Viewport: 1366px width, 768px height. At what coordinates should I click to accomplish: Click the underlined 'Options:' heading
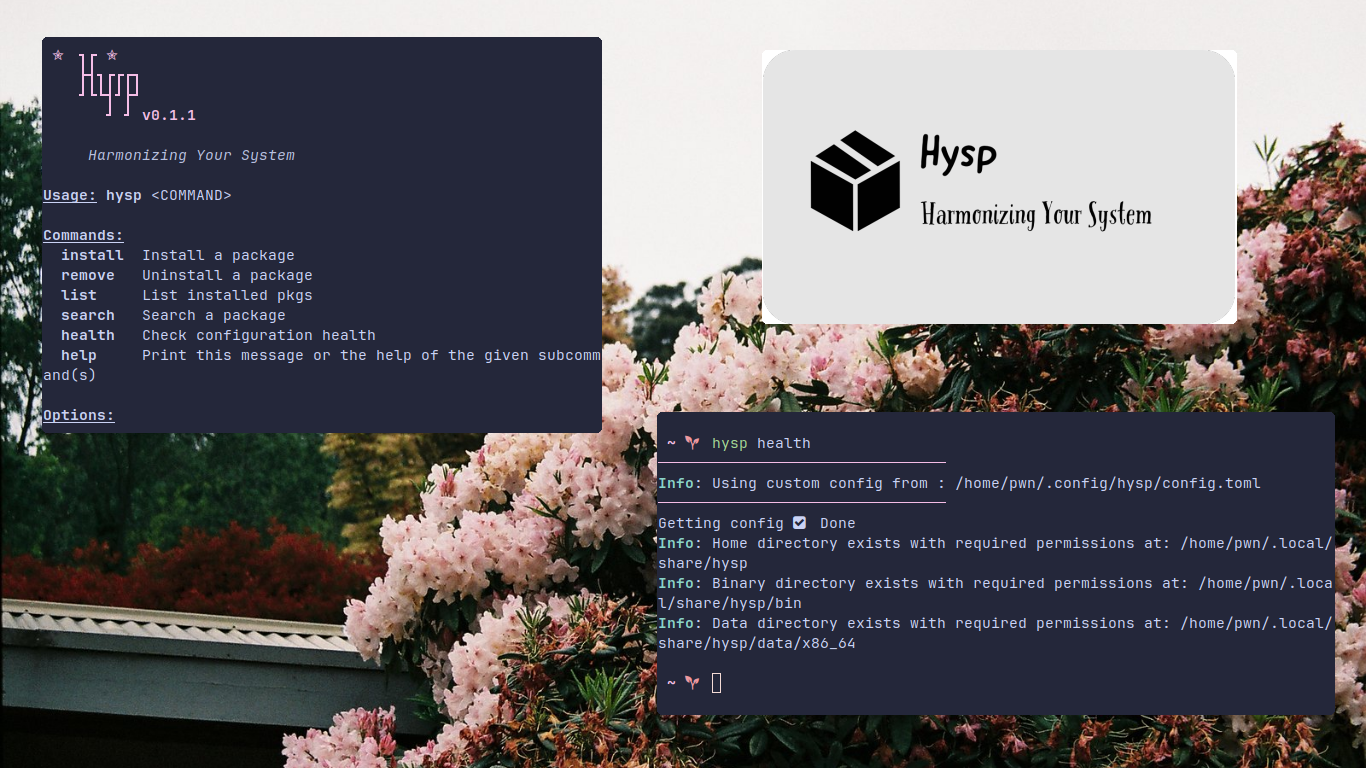pos(79,415)
